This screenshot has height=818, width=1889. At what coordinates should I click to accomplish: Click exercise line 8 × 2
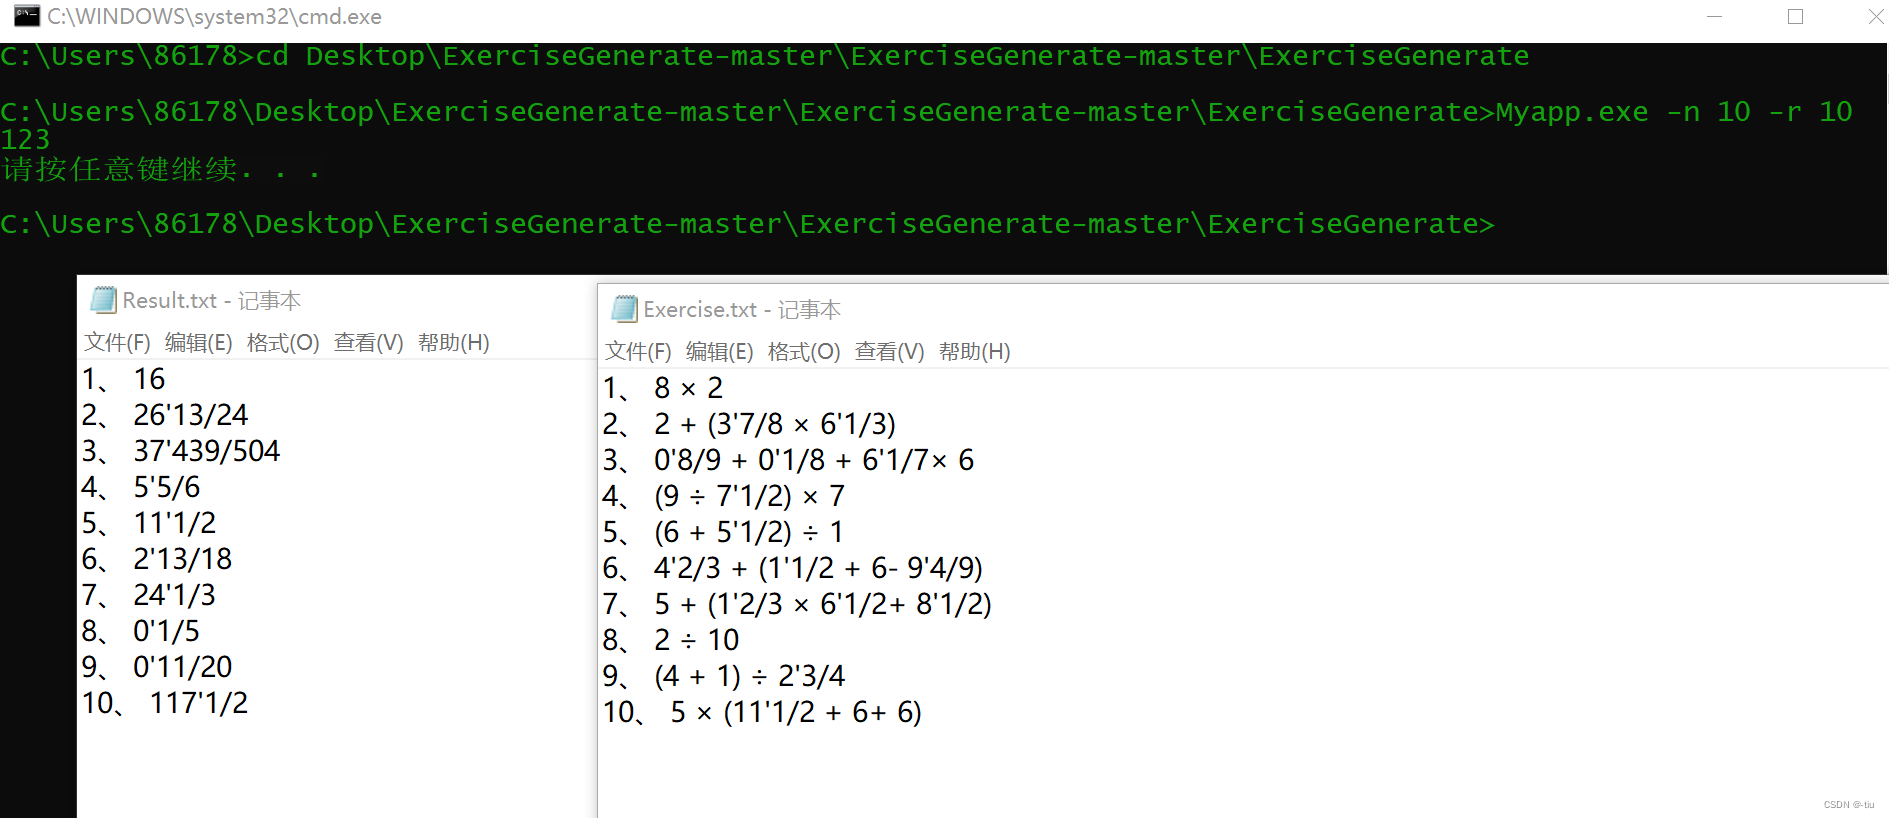click(x=688, y=388)
